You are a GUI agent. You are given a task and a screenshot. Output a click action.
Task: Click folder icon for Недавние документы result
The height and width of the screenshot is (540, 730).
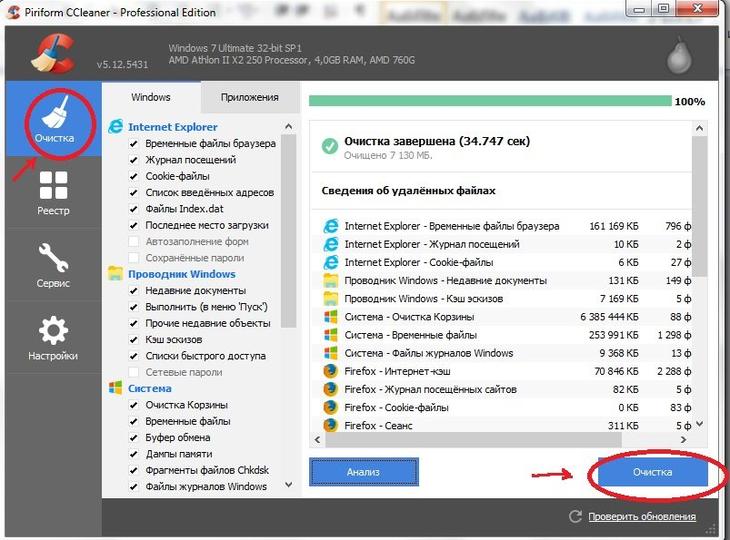(x=331, y=281)
